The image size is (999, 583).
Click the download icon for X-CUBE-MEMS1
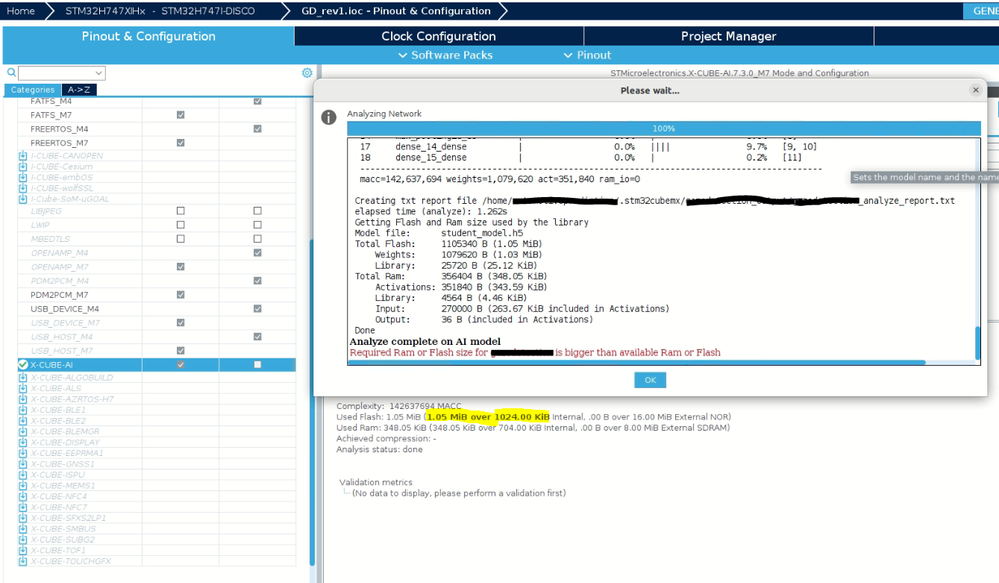click(23, 486)
